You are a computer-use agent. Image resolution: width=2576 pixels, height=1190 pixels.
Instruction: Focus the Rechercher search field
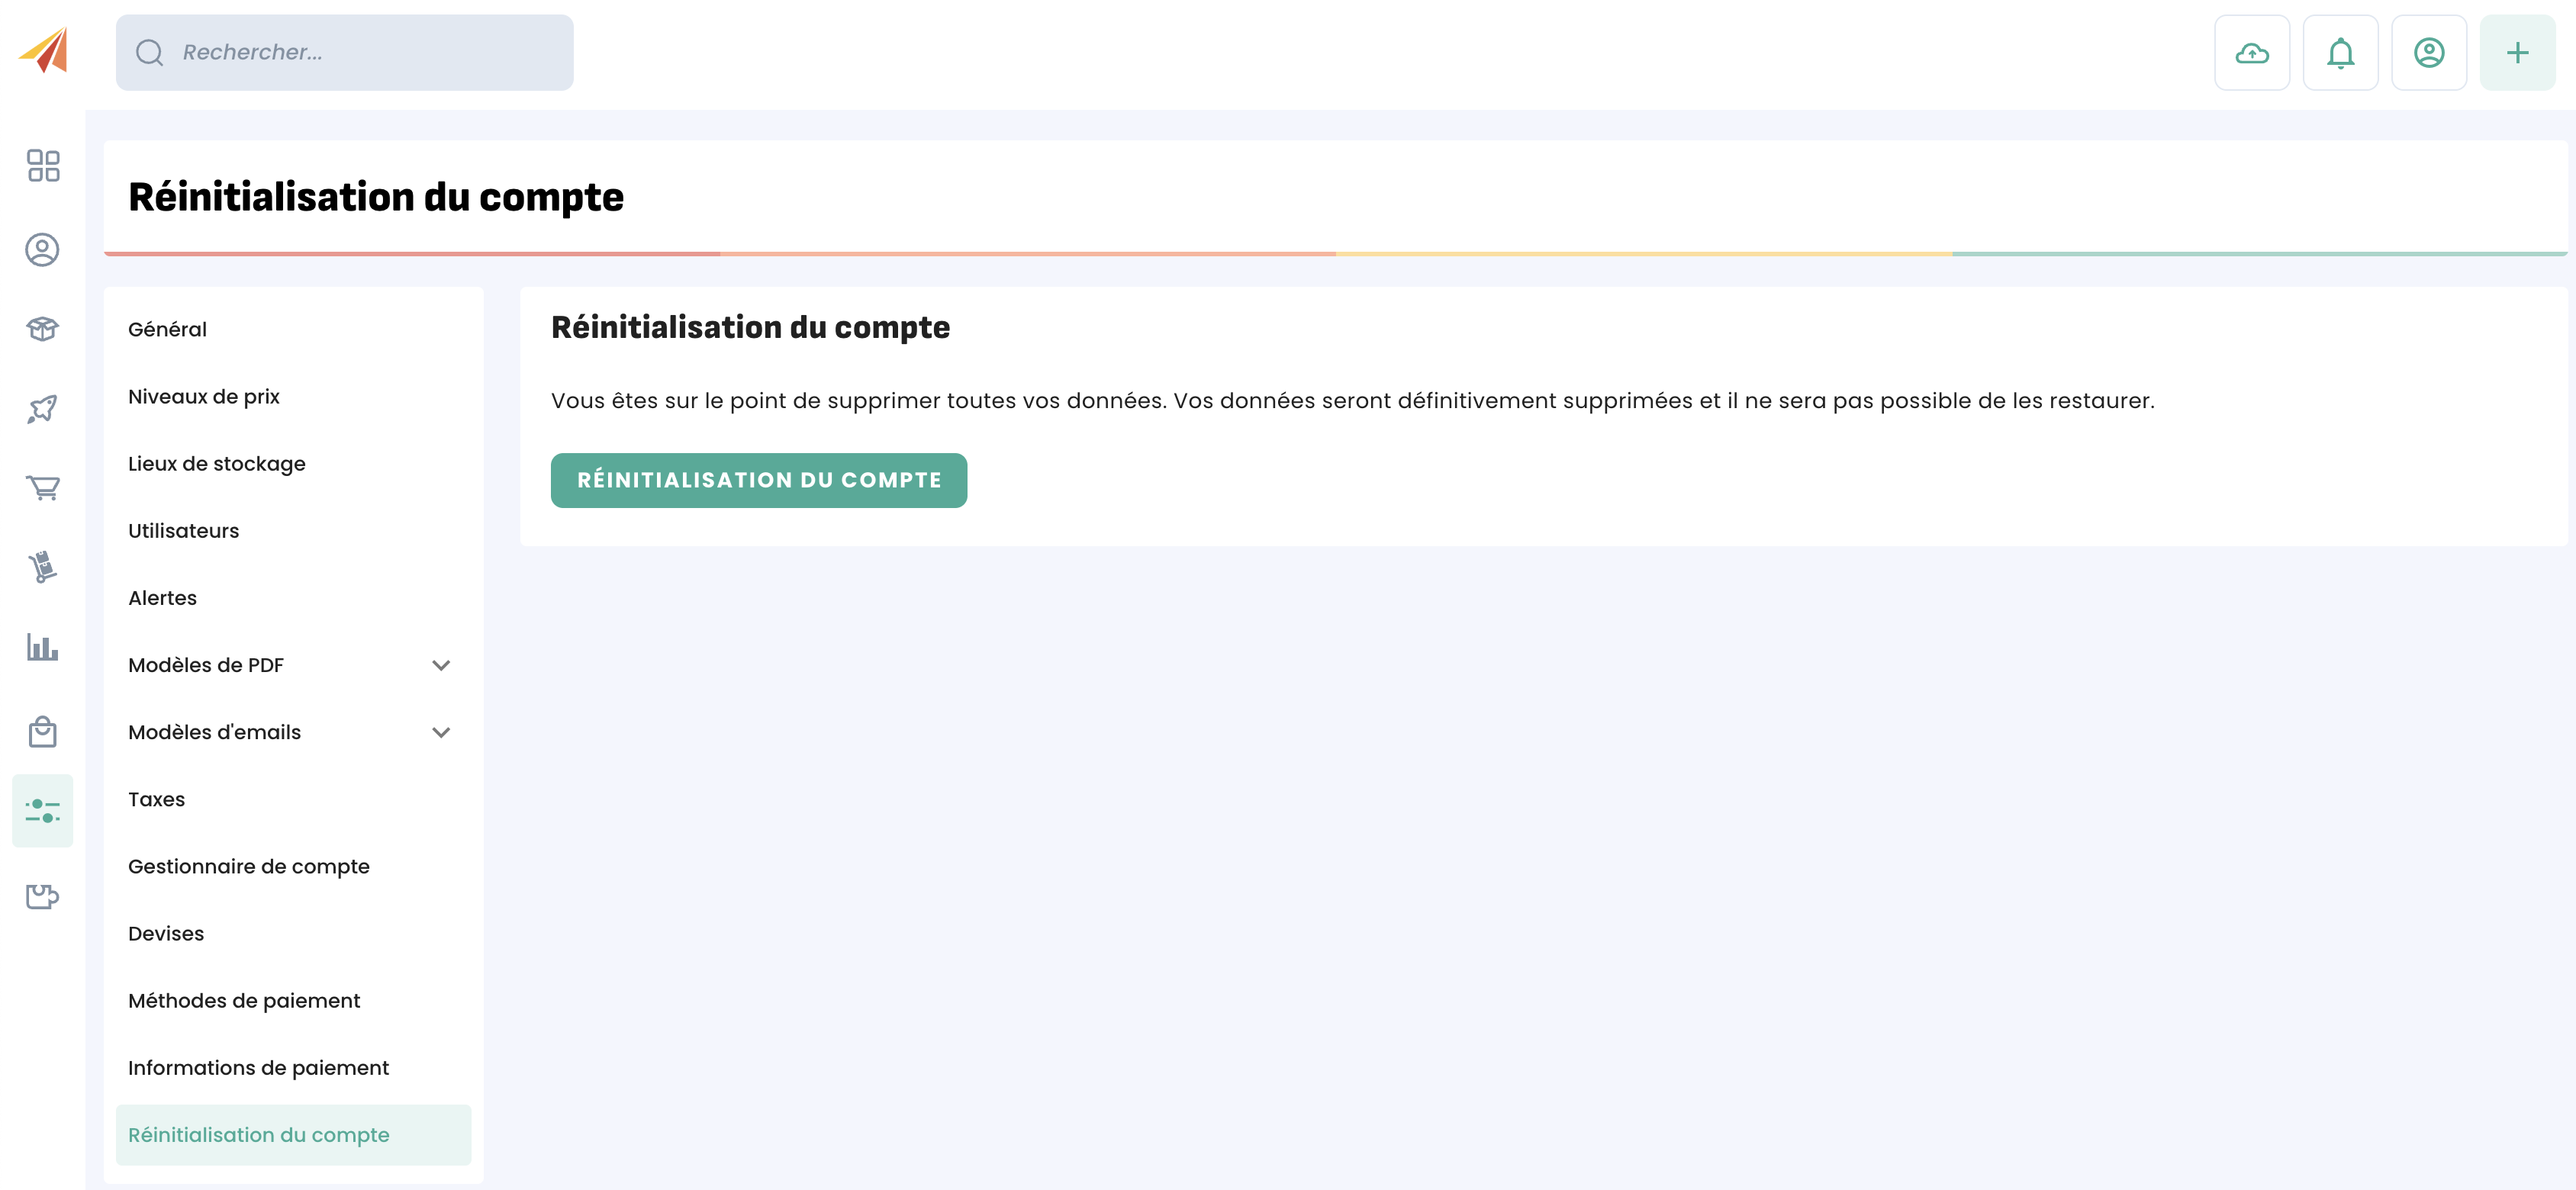tap(345, 53)
